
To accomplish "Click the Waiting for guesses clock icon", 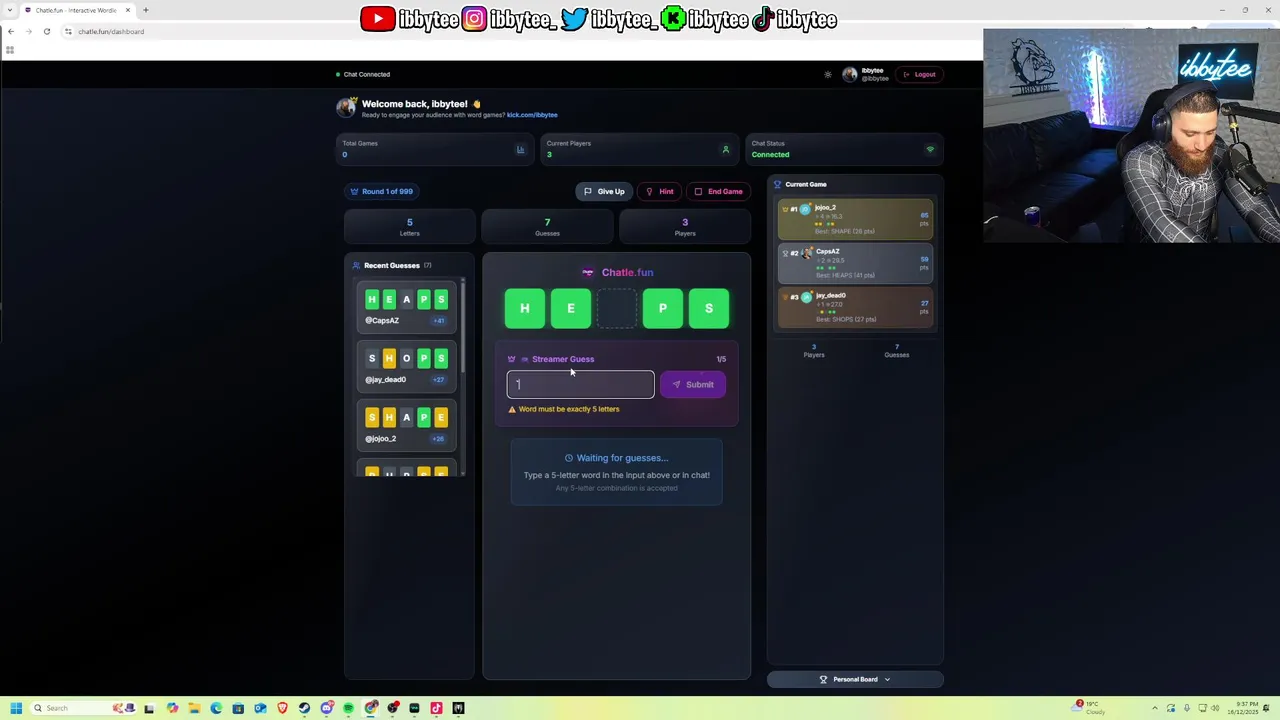I will pos(569,458).
